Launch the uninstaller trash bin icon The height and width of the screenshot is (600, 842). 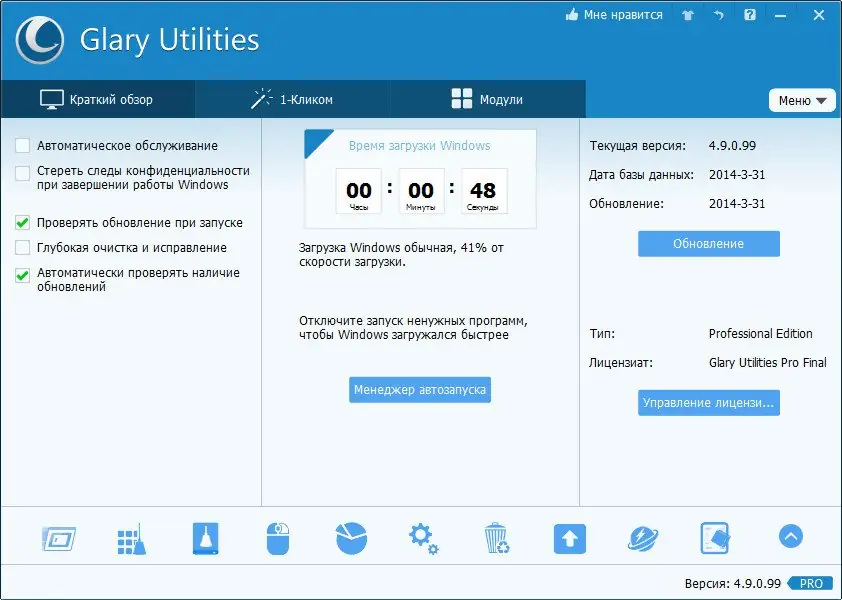tap(496, 537)
